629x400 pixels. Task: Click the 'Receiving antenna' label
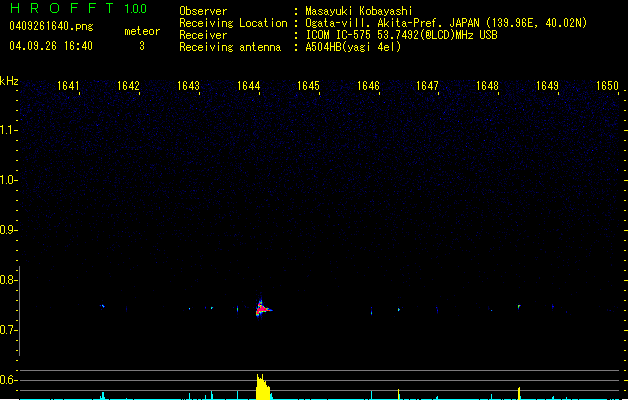click(x=230, y=47)
